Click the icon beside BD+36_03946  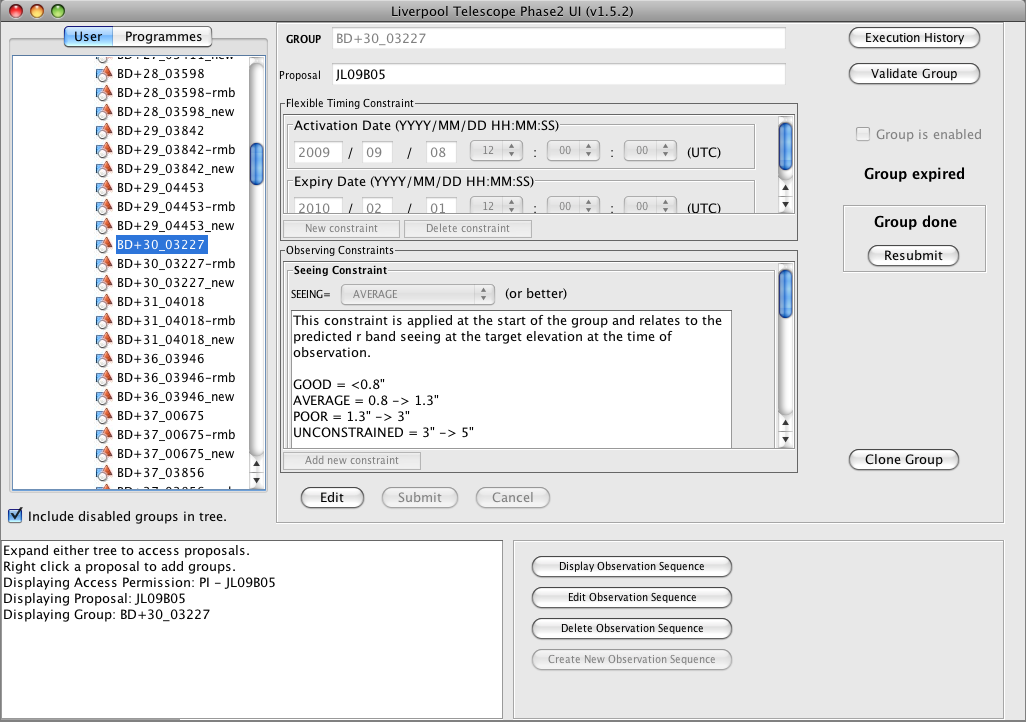[103, 358]
